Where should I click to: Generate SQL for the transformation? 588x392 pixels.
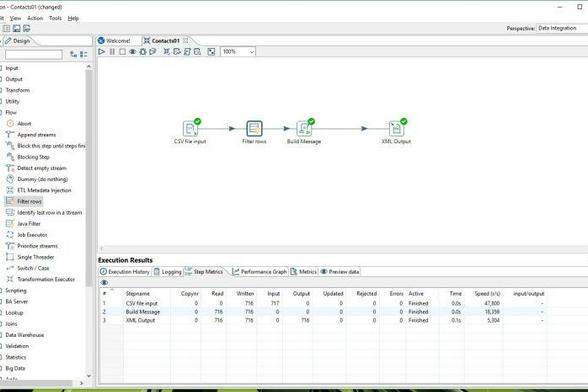click(187, 52)
